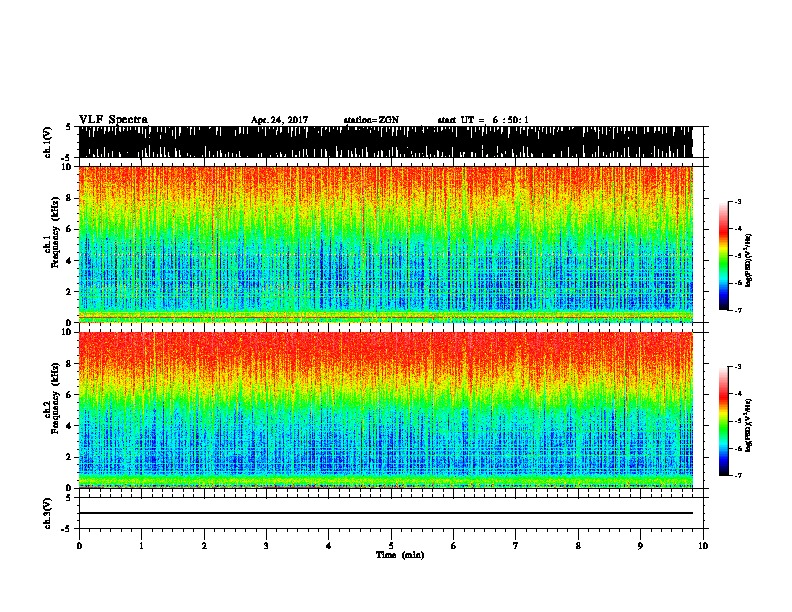
Task: Click the ch.1 colorbar 'log(PSD)' unit label
Action: (x=748, y=260)
